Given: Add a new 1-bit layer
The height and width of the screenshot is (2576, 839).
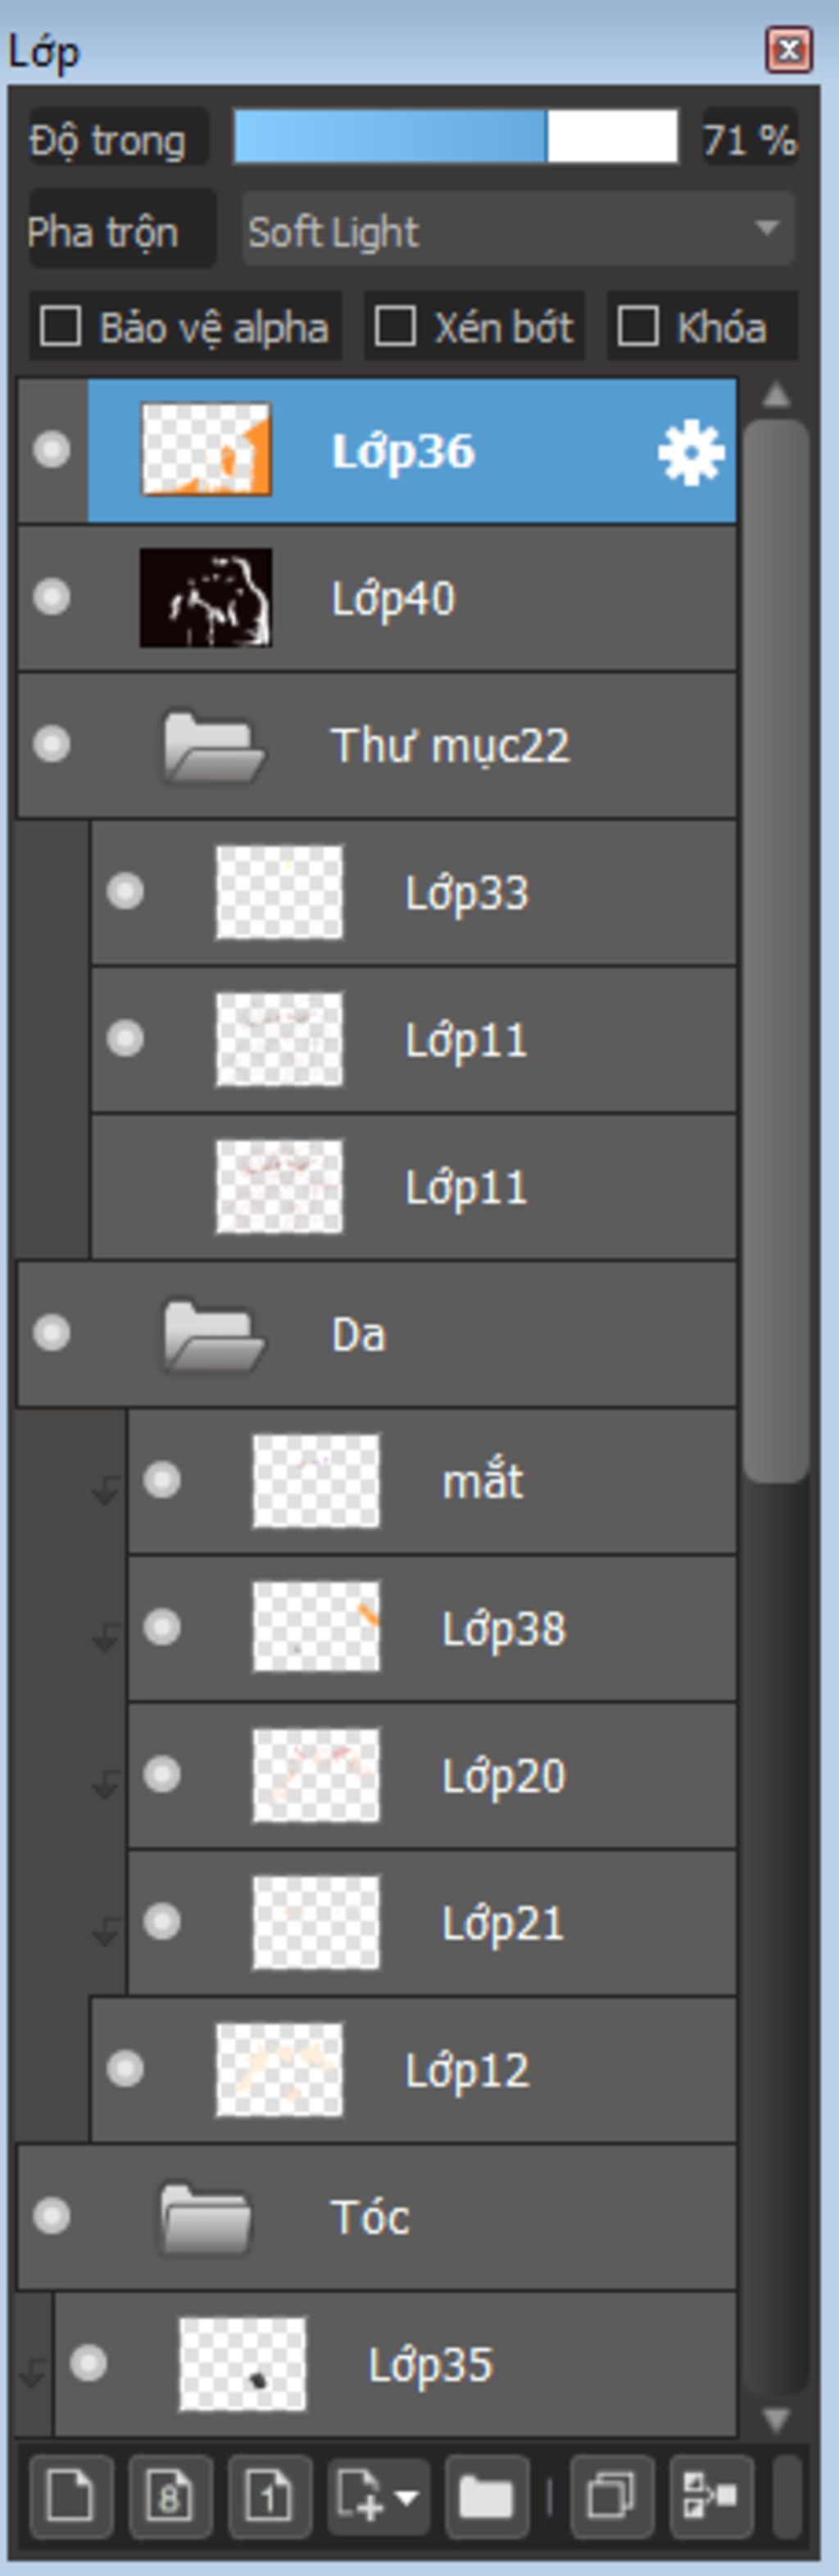Looking at the screenshot, I should (269, 2496).
